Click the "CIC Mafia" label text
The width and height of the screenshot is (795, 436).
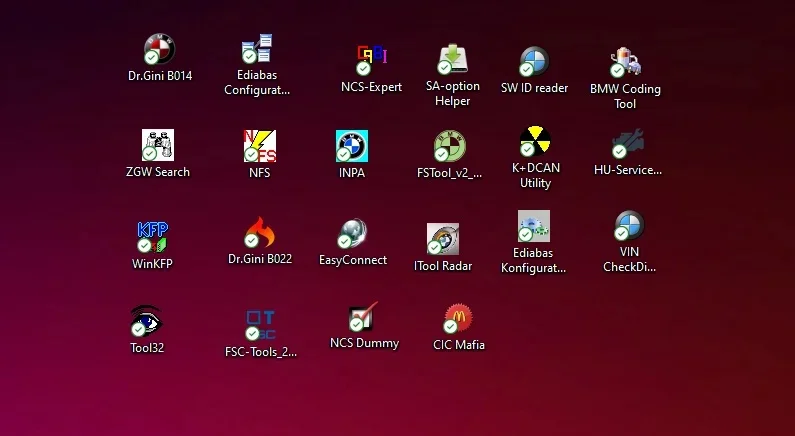click(x=459, y=345)
